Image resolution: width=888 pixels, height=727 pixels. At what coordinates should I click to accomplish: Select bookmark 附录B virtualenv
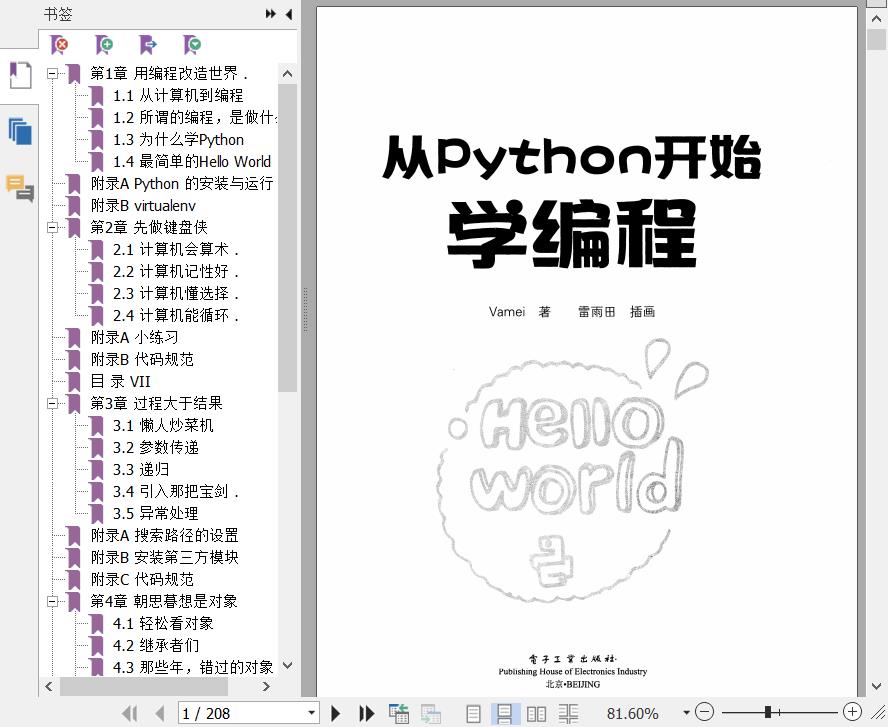pos(143,206)
